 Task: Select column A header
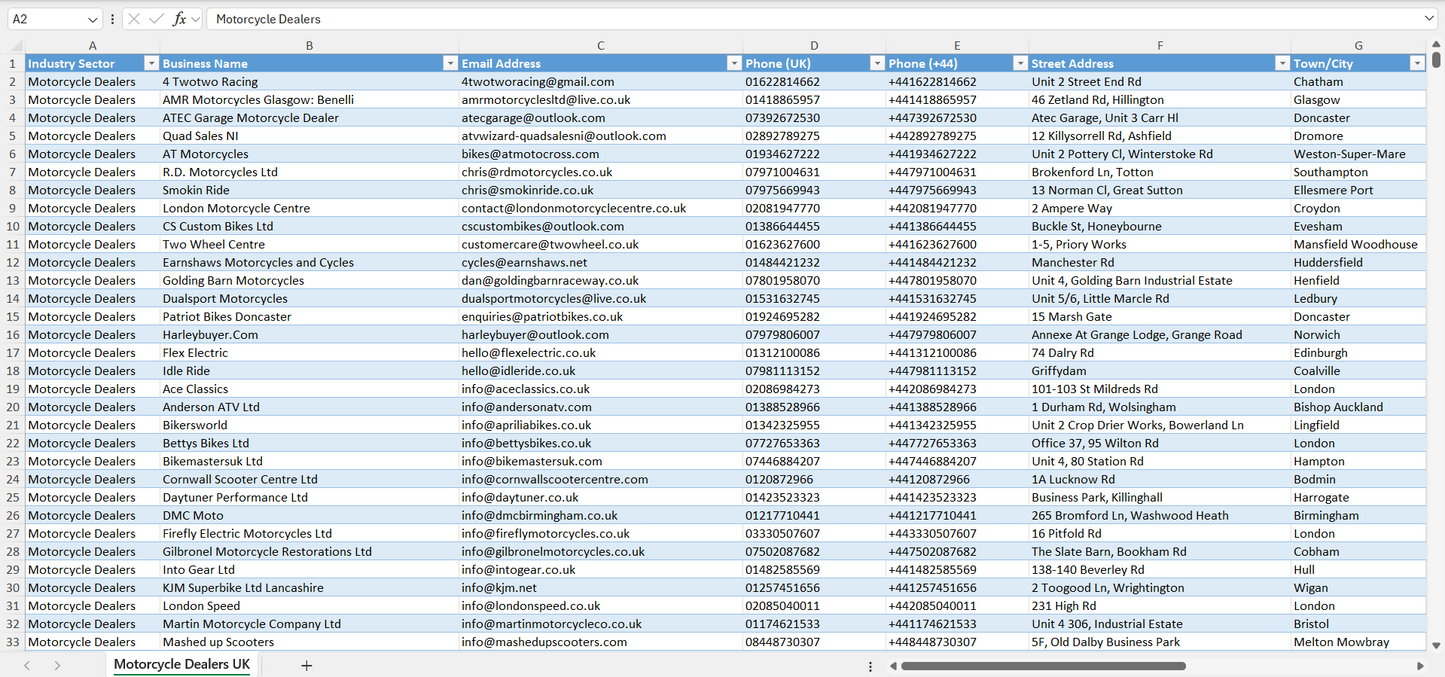[92, 46]
